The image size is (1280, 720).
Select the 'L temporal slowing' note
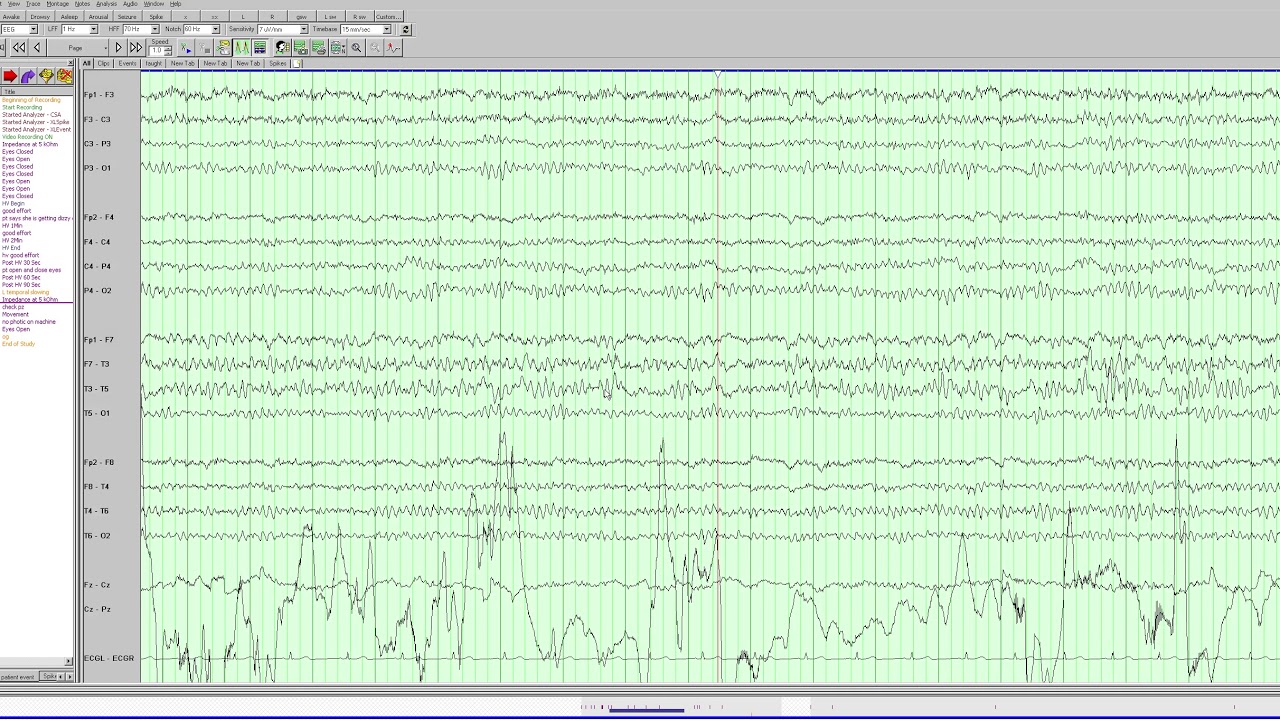(25, 292)
